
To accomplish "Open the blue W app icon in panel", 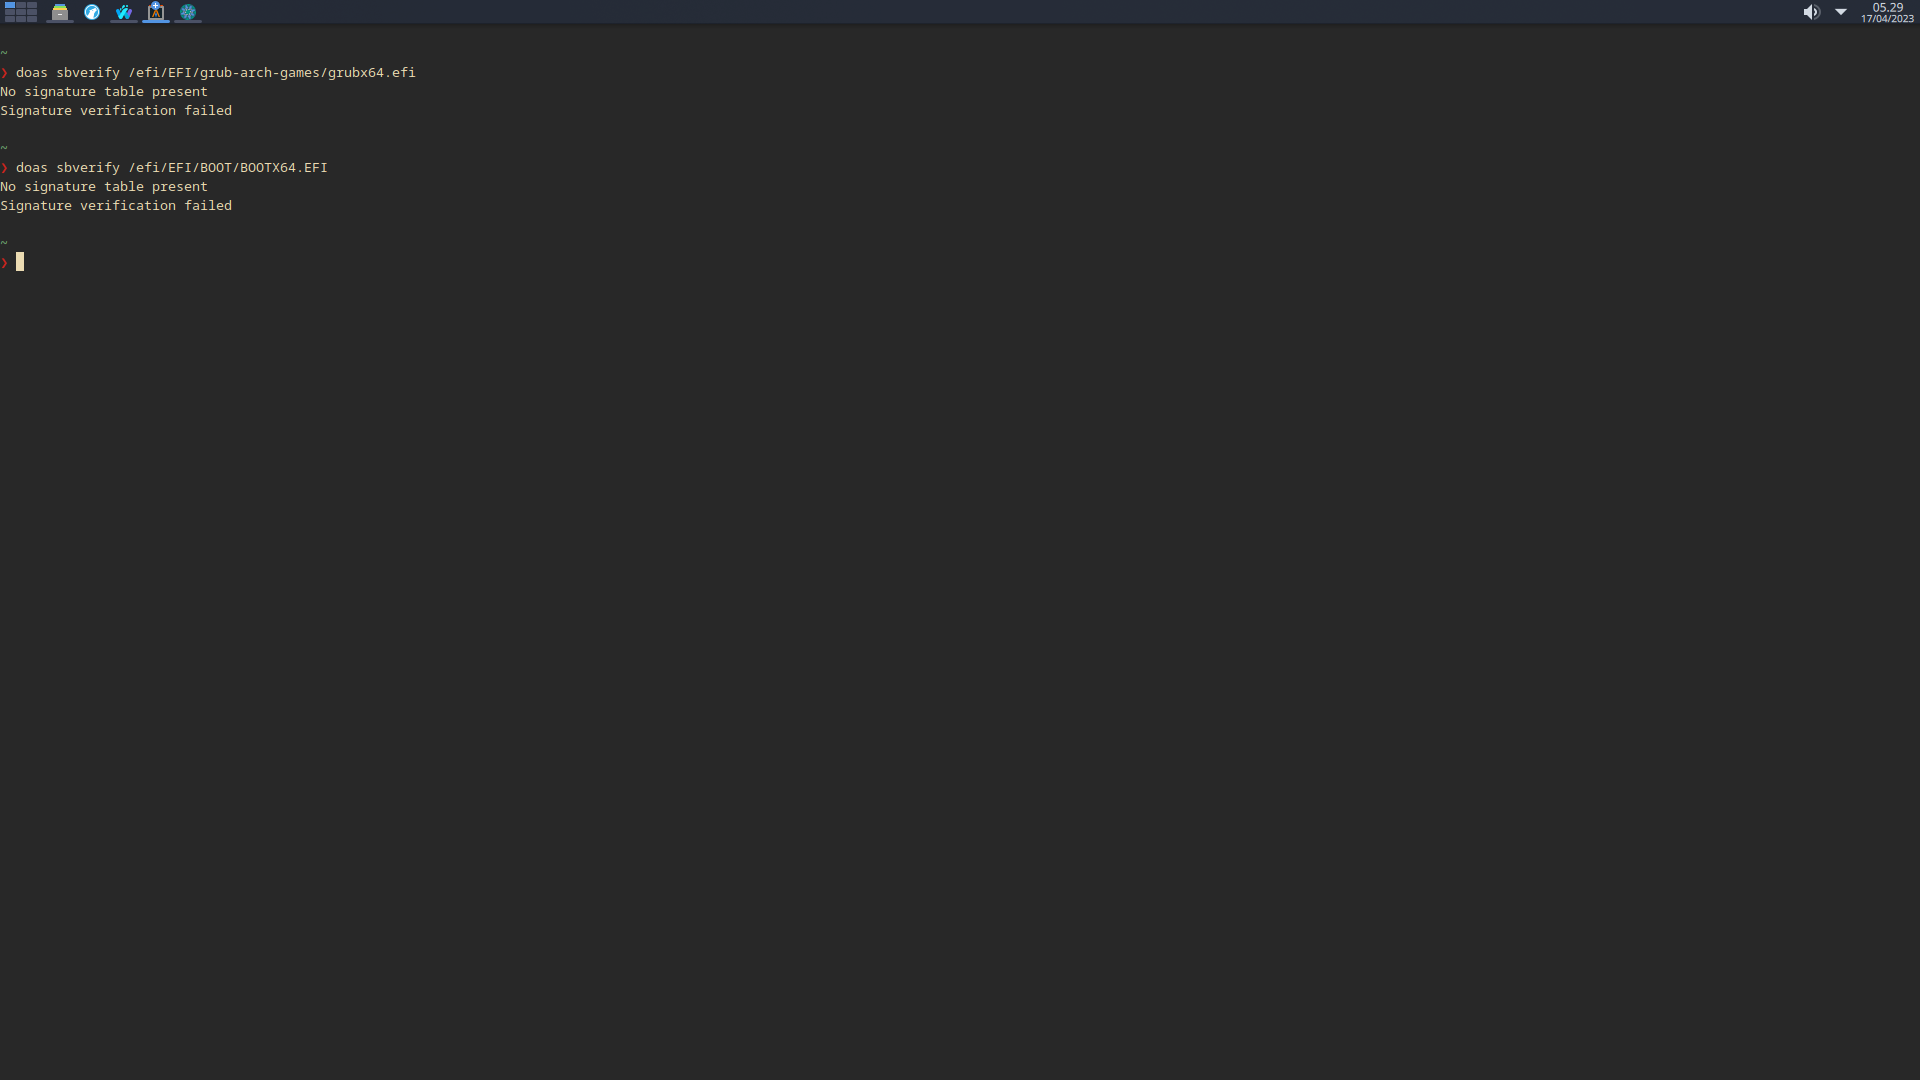I will point(124,12).
